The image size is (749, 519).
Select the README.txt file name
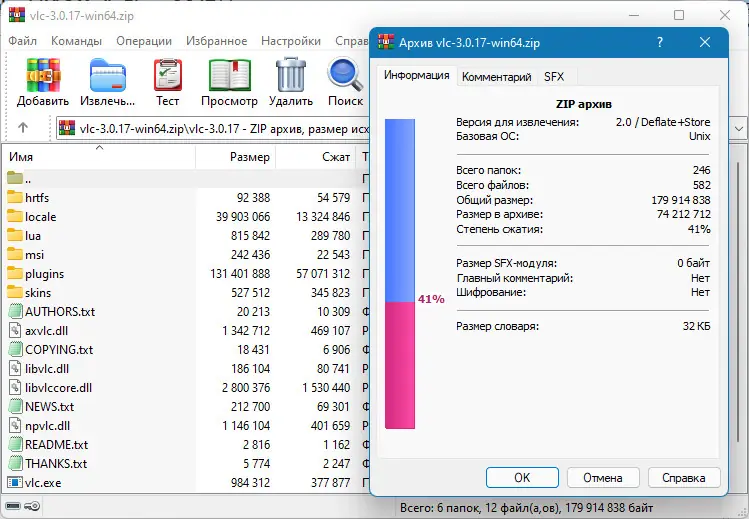(x=56, y=445)
